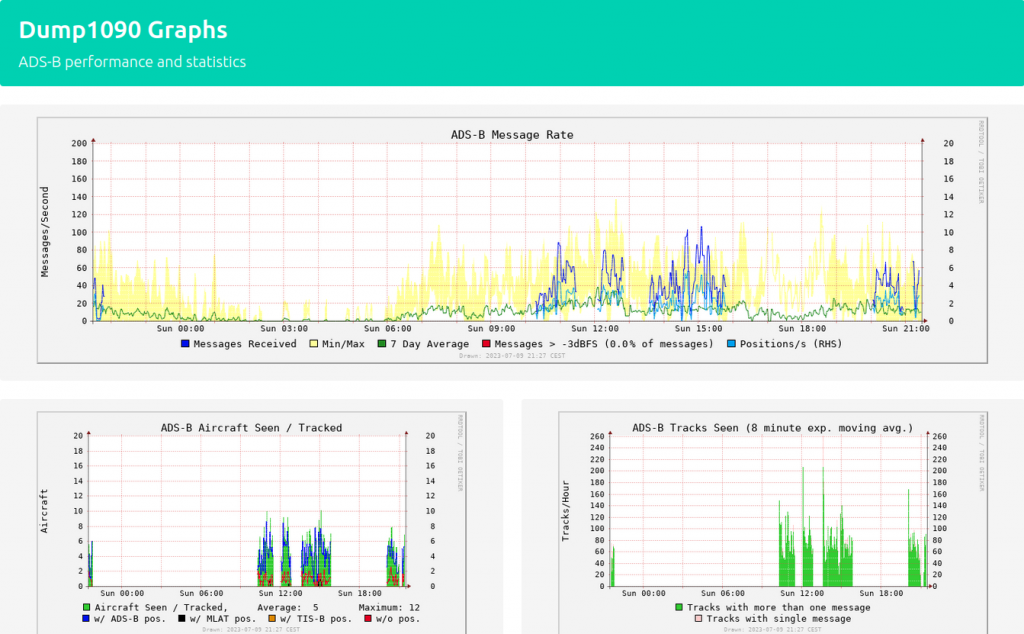
Task: Click the 'Messages/Second' y-axis label
Action: coord(44,232)
